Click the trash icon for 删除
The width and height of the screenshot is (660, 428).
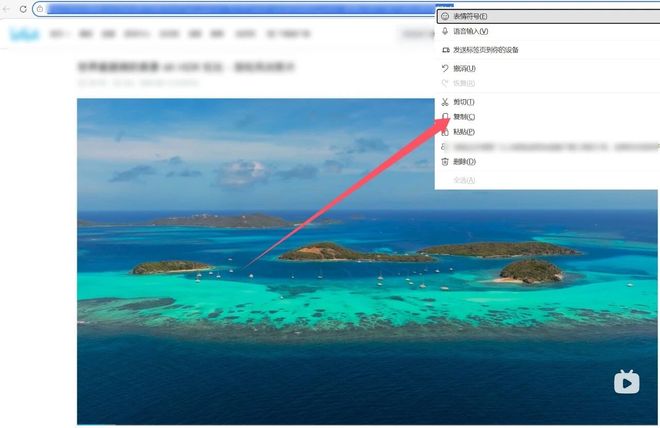point(445,161)
